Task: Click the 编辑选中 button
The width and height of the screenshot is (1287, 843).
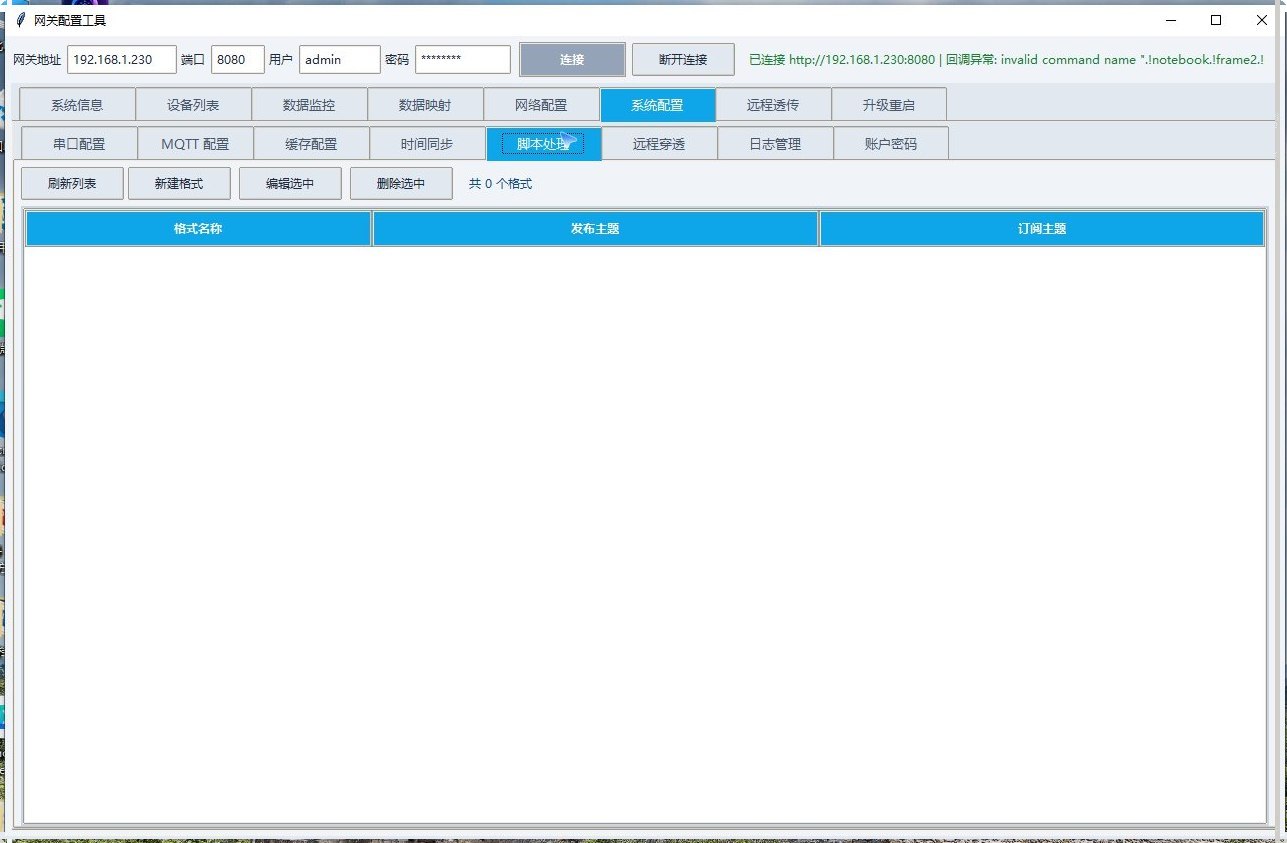Action: click(x=290, y=183)
